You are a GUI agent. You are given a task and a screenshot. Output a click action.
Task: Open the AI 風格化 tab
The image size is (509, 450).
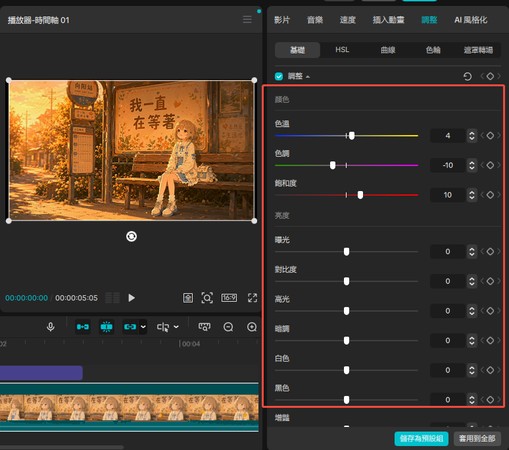pyautogui.click(x=470, y=20)
